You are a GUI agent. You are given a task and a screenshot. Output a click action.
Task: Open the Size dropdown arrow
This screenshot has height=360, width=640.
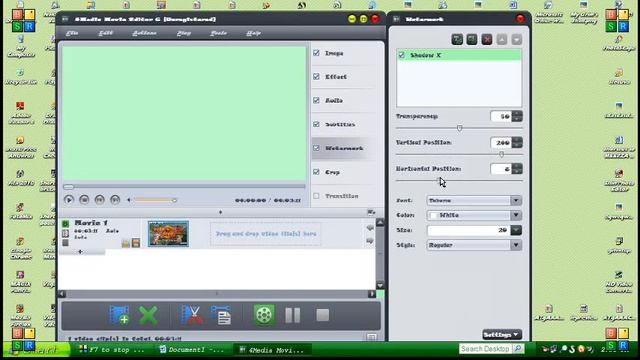[516, 230]
